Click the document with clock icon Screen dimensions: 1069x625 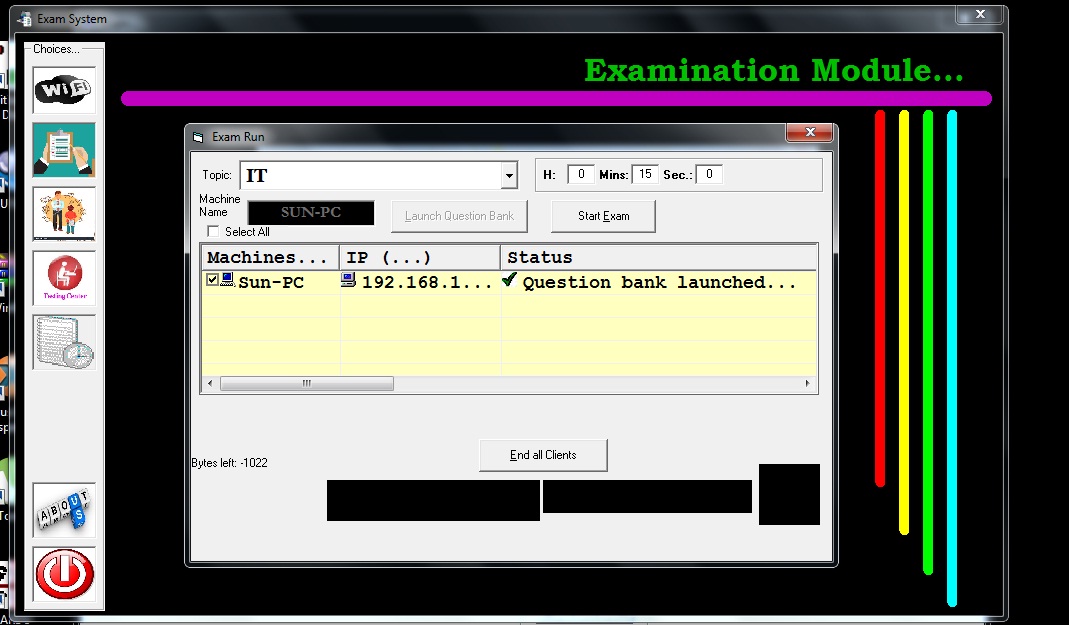[x=64, y=342]
